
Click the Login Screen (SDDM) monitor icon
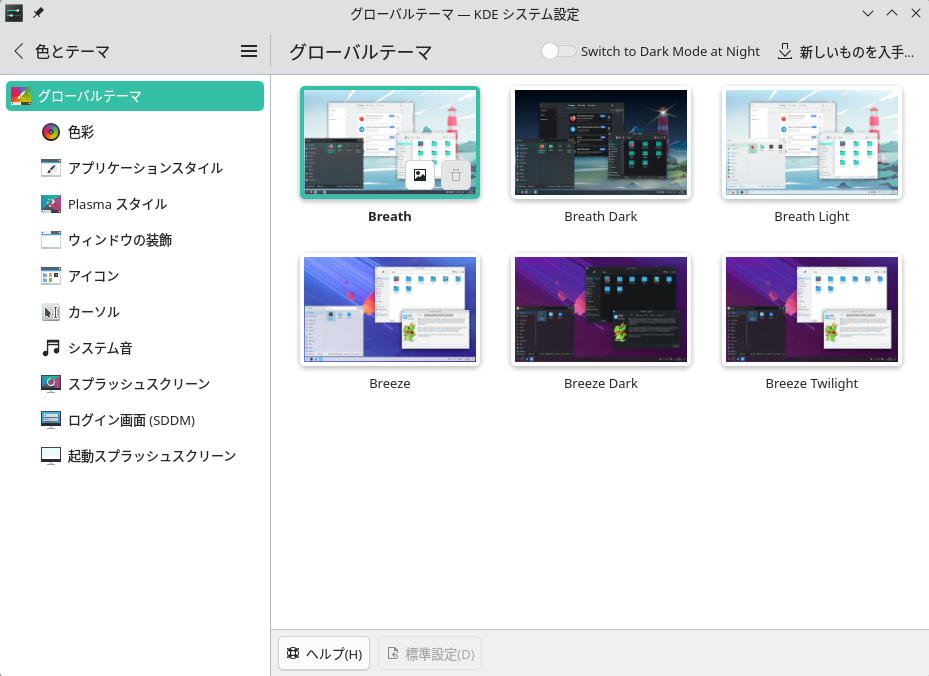(x=51, y=420)
